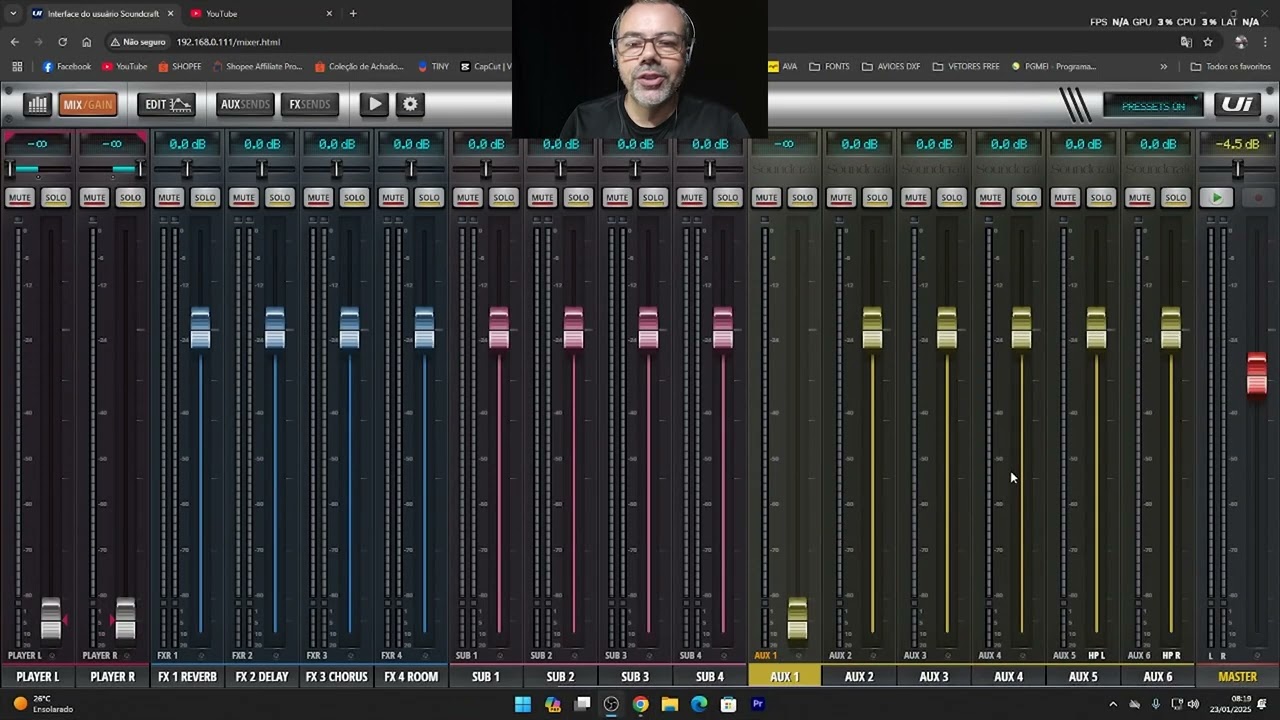This screenshot has height=720, width=1280.
Task: Open Microsoft Edge from taskbar
Action: 699,704
